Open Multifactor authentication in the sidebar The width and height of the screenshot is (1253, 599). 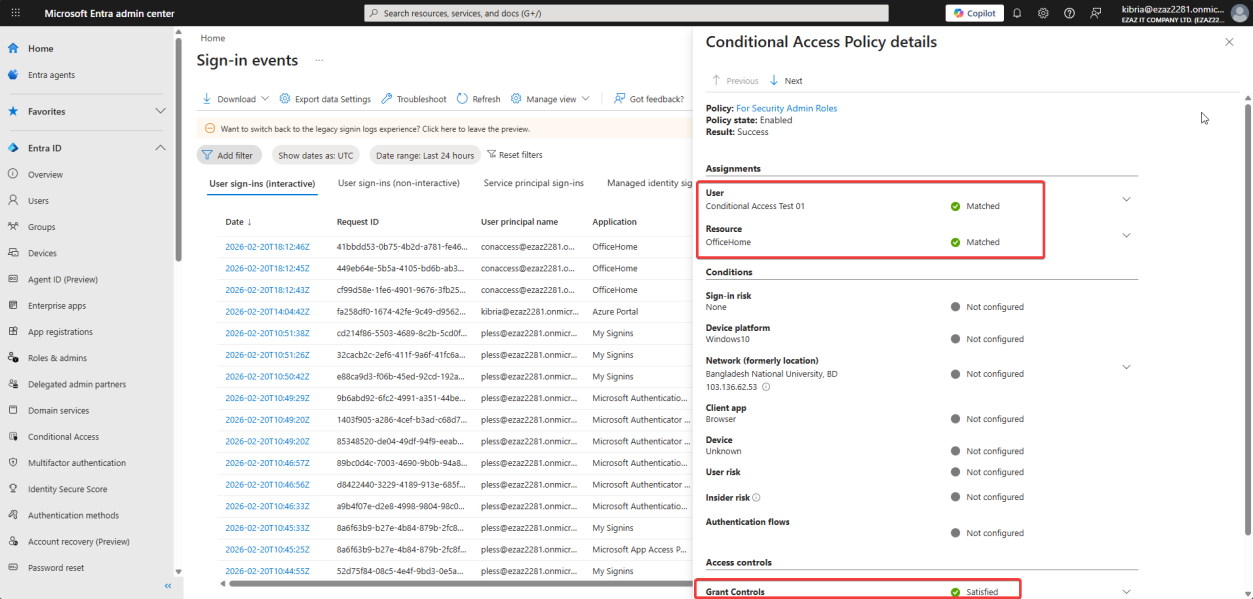pos(77,463)
